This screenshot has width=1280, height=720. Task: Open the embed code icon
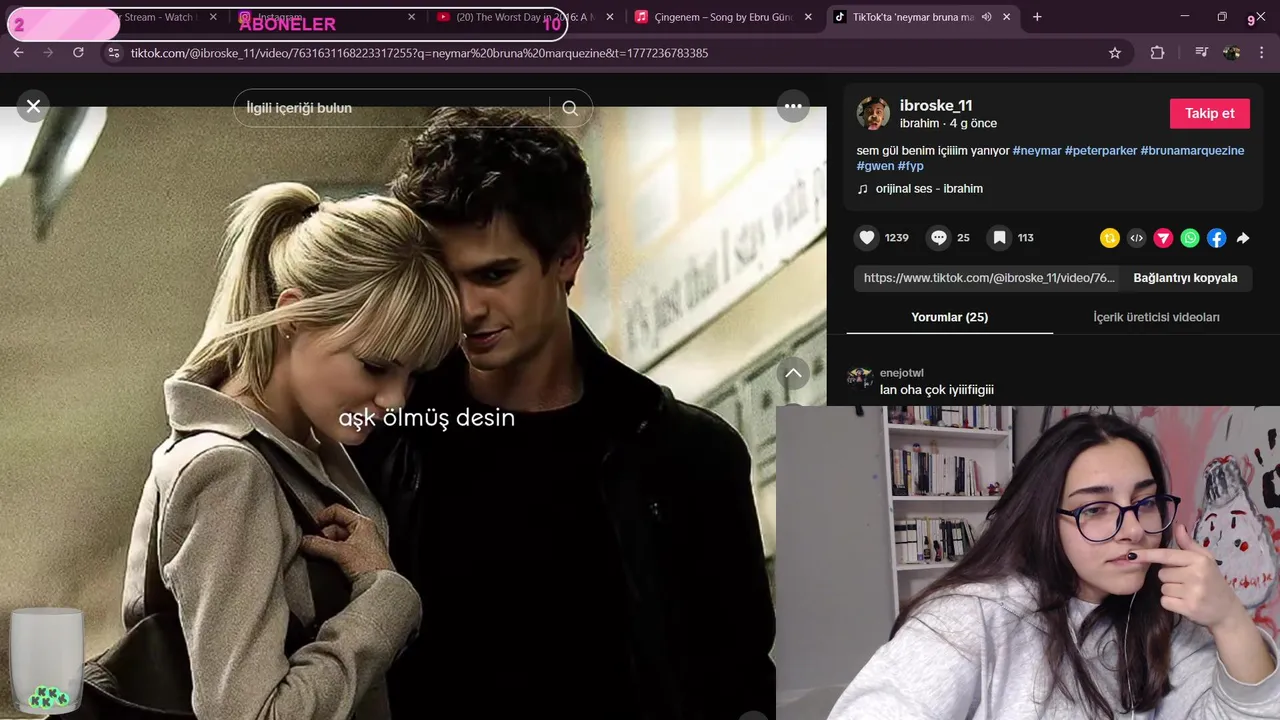[1136, 238]
